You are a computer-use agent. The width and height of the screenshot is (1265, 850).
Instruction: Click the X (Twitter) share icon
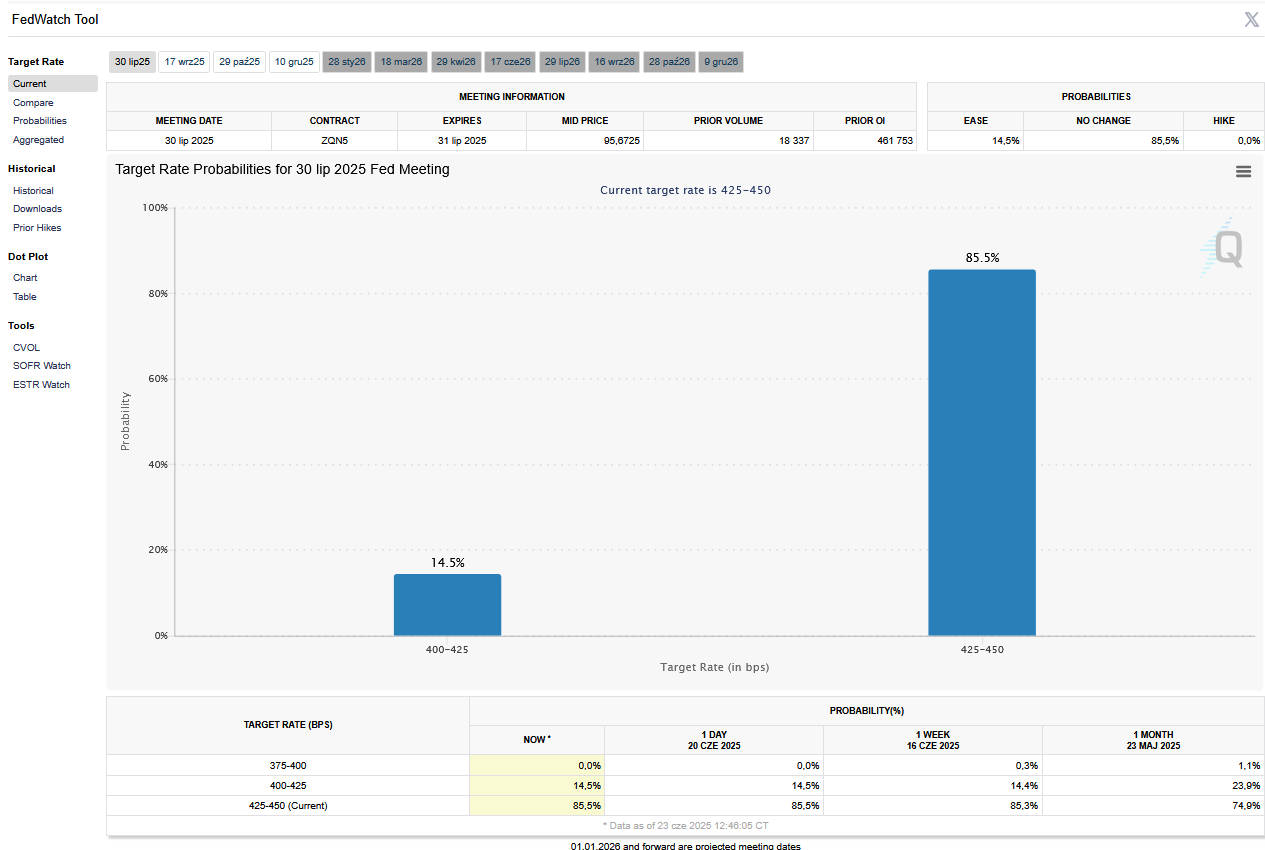click(1251, 20)
